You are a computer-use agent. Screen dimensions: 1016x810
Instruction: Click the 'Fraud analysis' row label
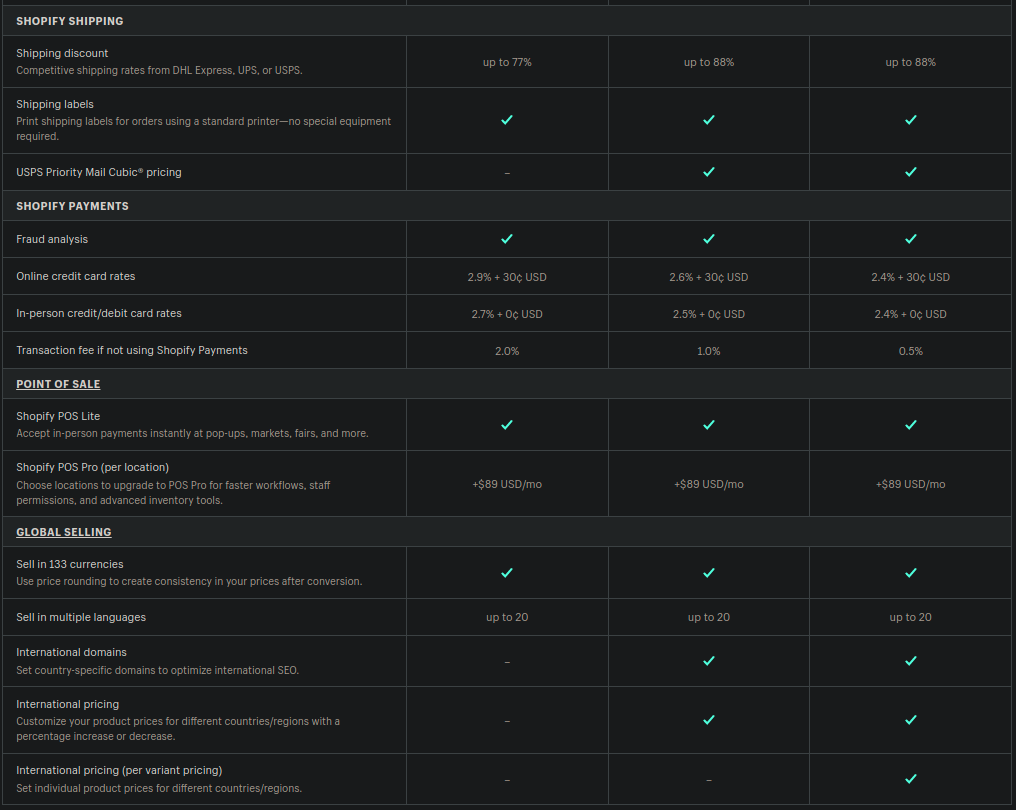point(52,239)
